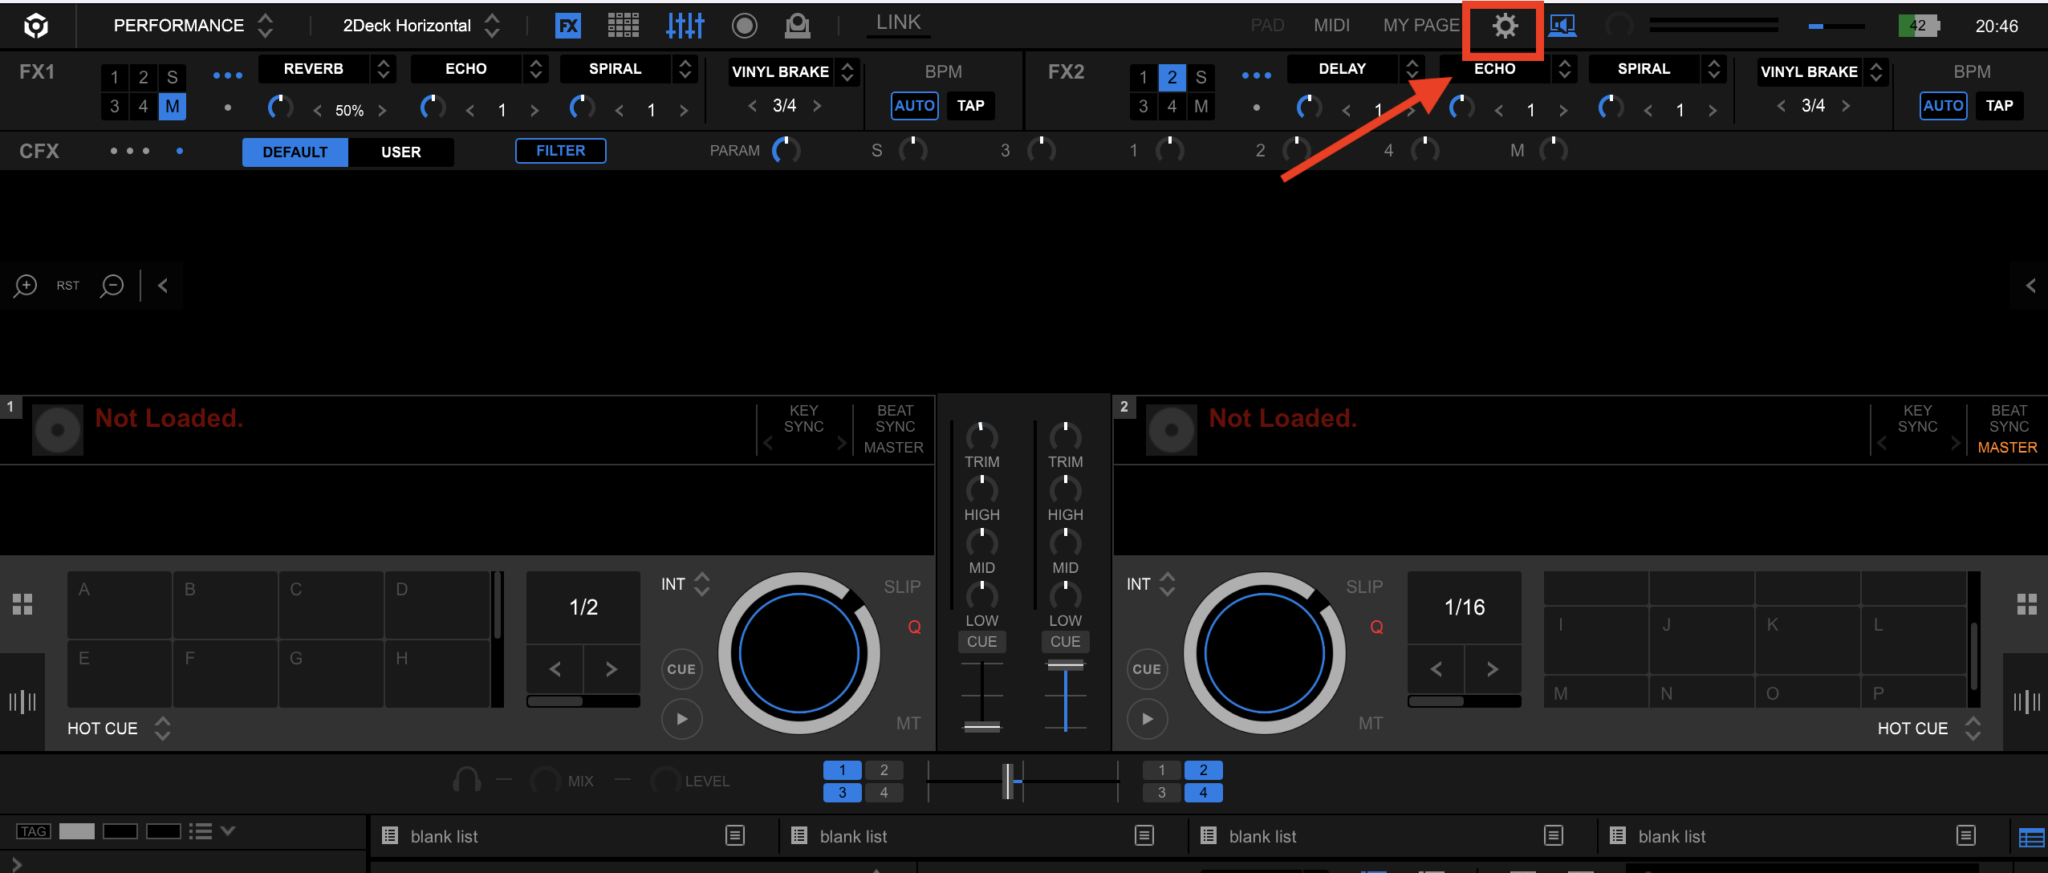Toggle FX1 master channel M button
The height and width of the screenshot is (873, 2048).
tap(172, 106)
